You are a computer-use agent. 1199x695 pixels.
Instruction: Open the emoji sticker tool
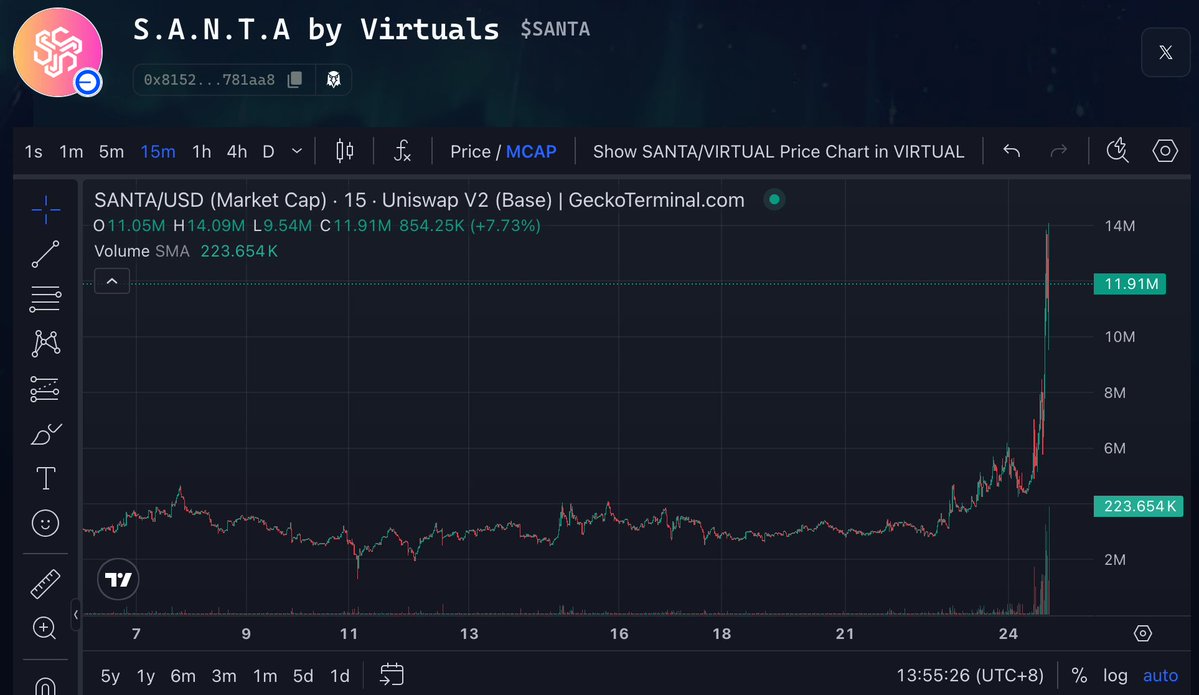[x=45, y=522]
